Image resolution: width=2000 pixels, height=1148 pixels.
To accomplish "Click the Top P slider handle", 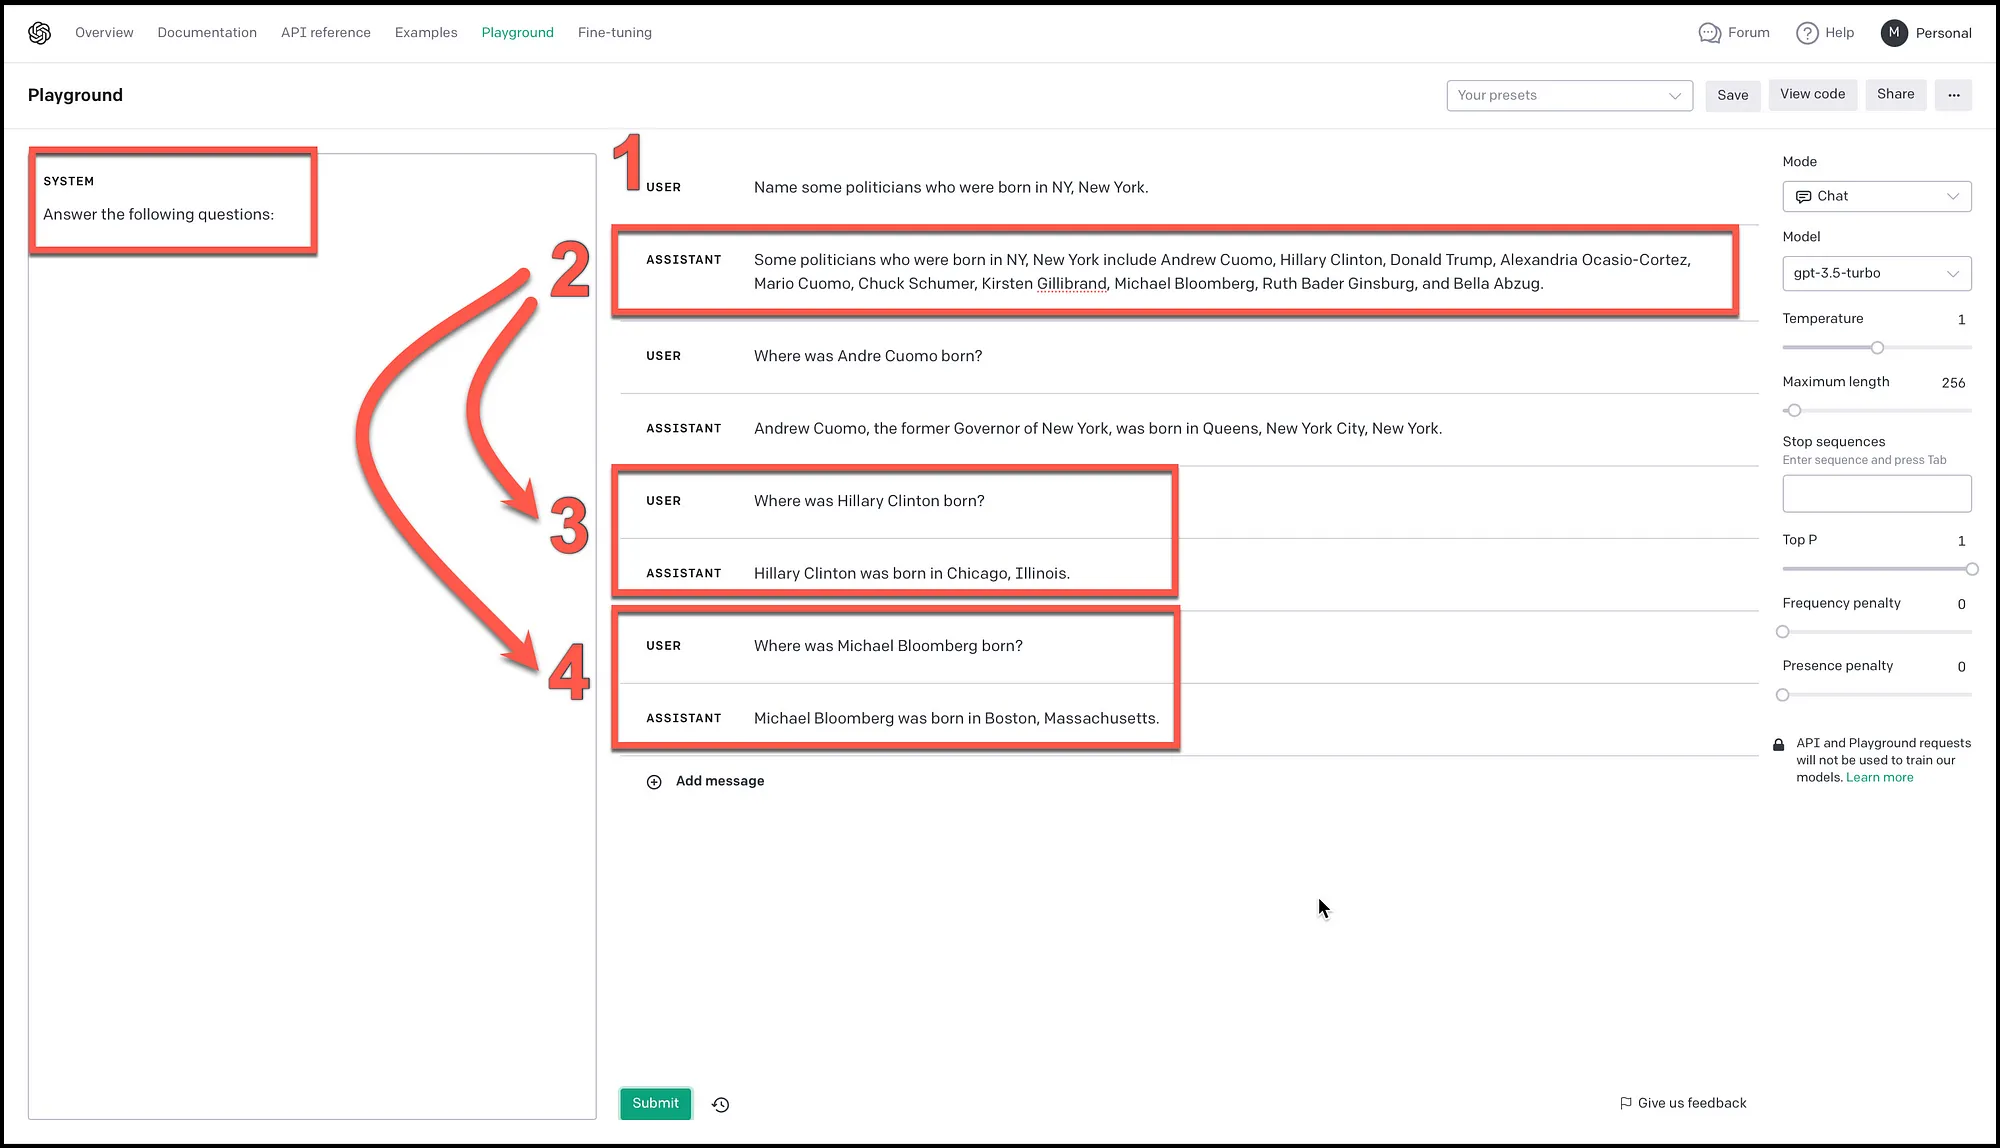I will (1972, 569).
